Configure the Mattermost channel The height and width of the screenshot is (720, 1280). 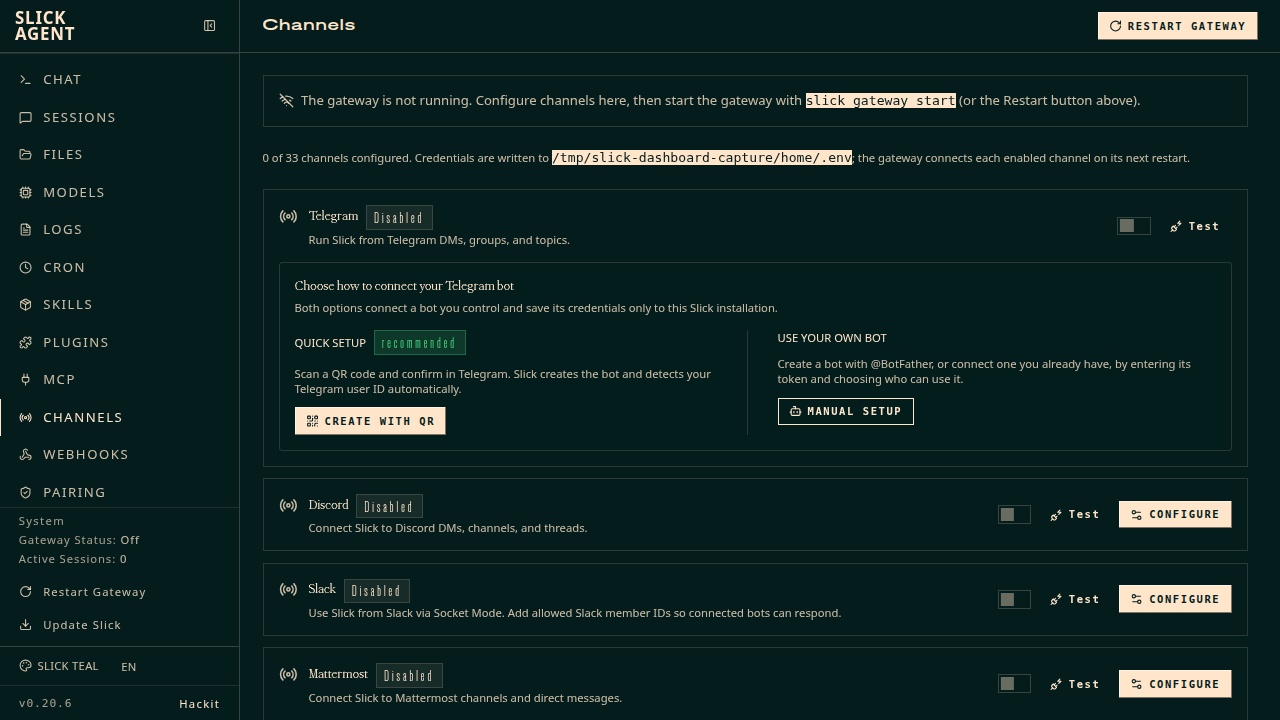tap(1175, 684)
